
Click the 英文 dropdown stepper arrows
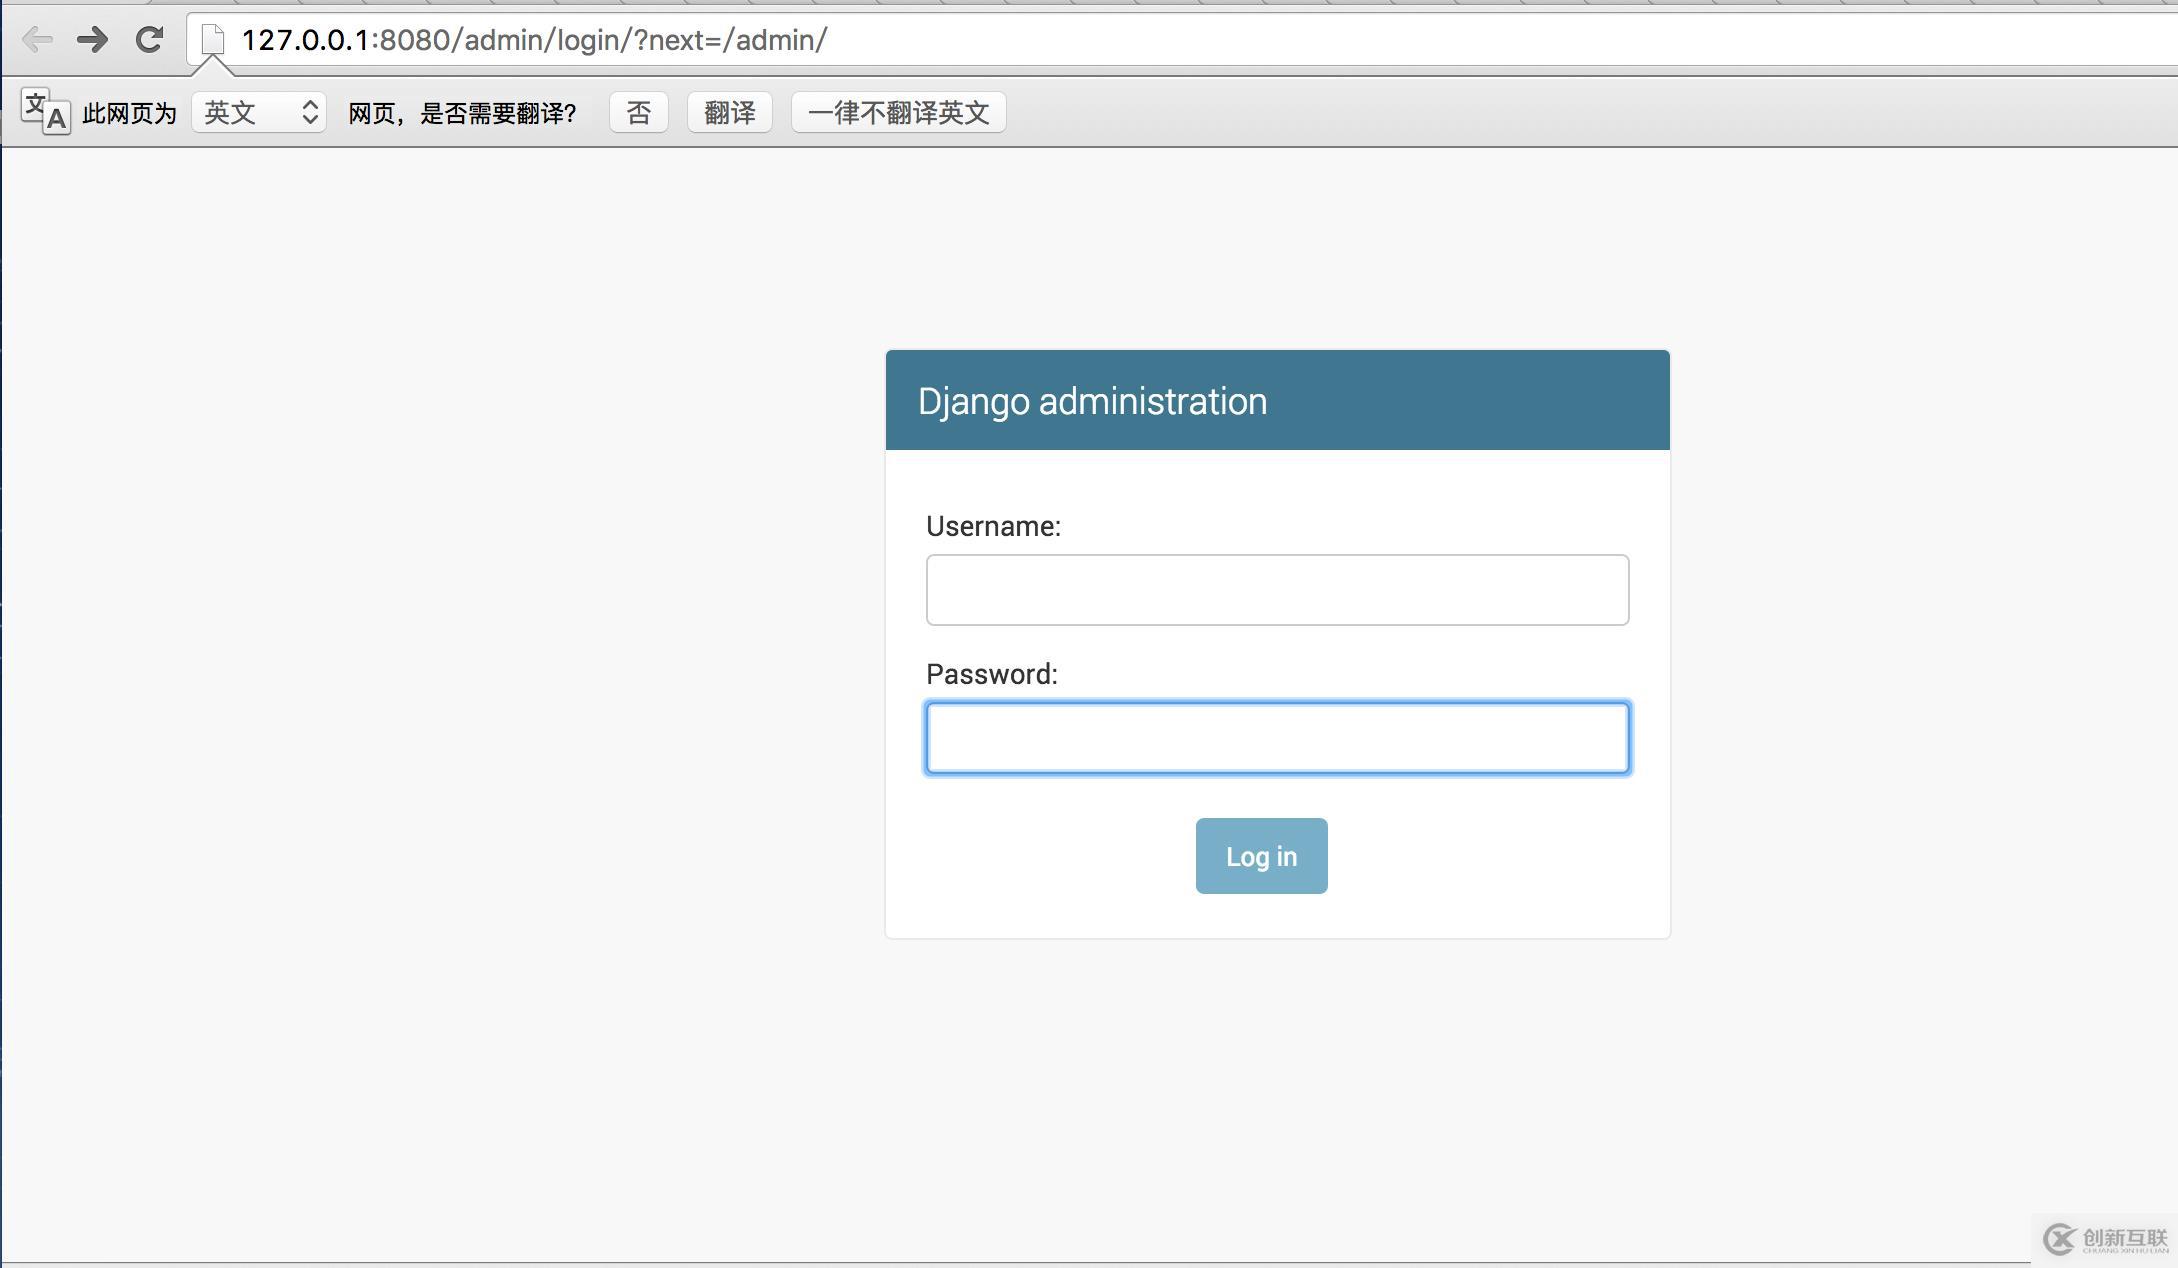tap(310, 112)
